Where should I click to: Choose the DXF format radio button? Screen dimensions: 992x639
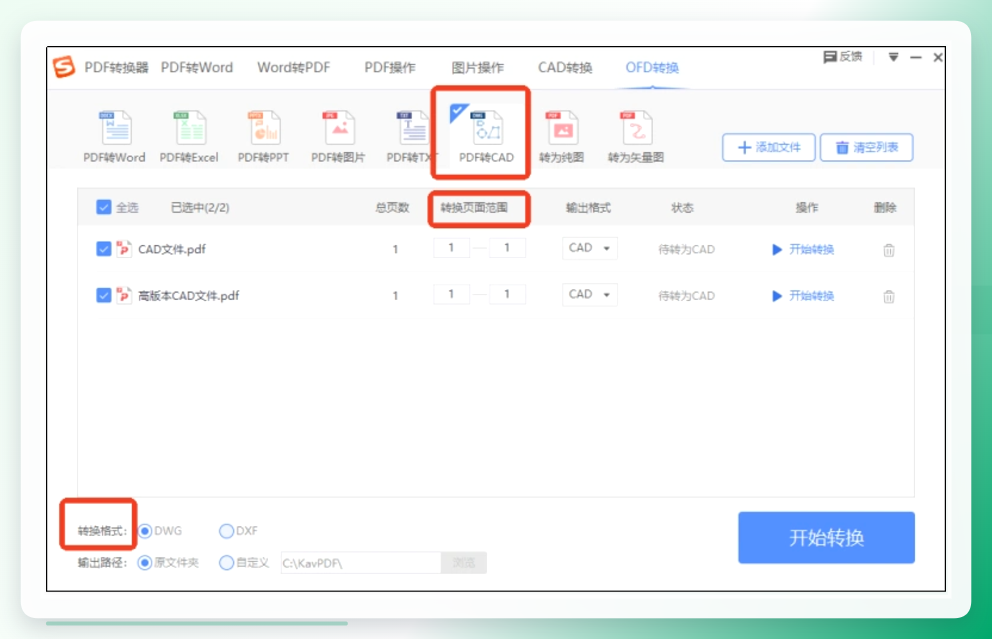226,531
